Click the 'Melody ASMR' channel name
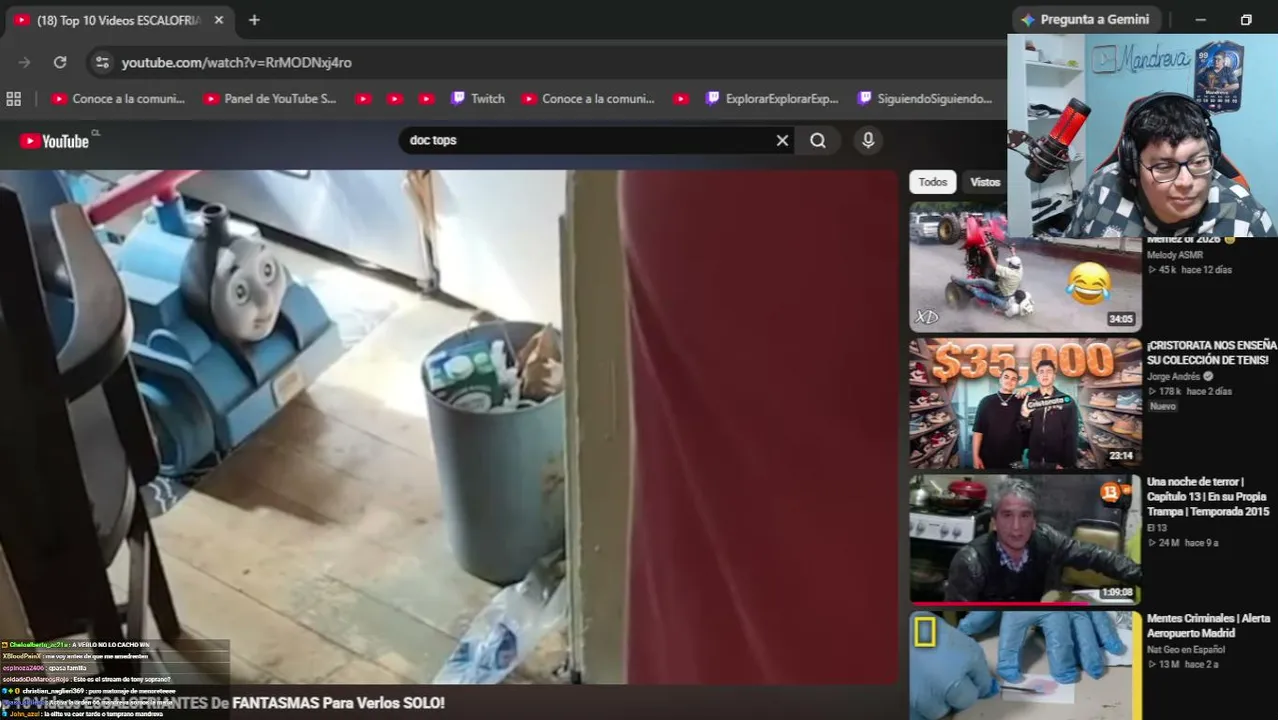The width and height of the screenshot is (1278, 720). [x=1175, y=255]
